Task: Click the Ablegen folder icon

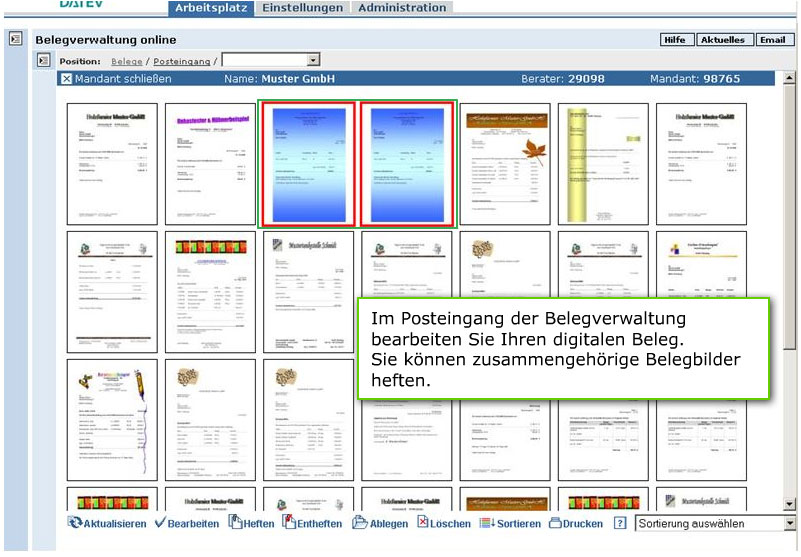Action: click(x=360, y=523)
